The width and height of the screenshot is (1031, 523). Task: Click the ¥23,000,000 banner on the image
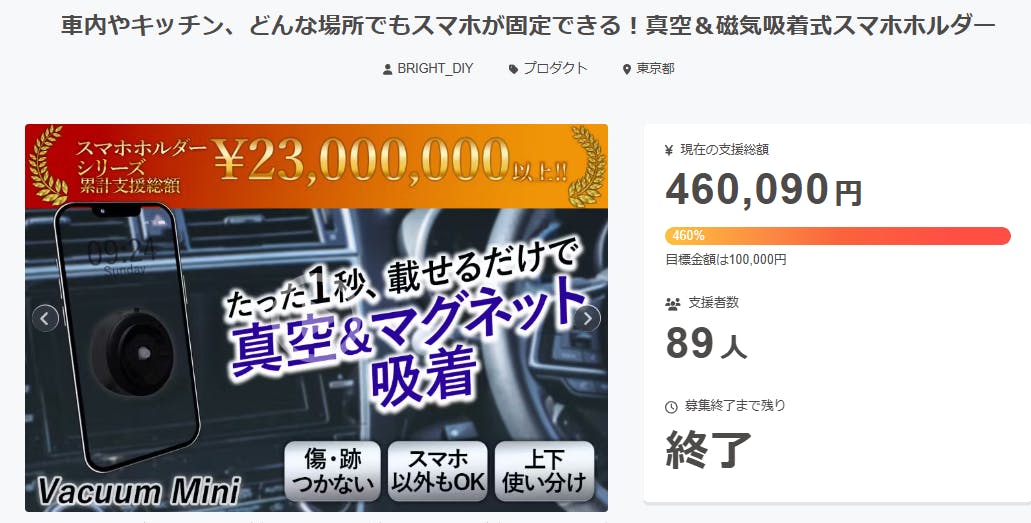click(316, 166)
